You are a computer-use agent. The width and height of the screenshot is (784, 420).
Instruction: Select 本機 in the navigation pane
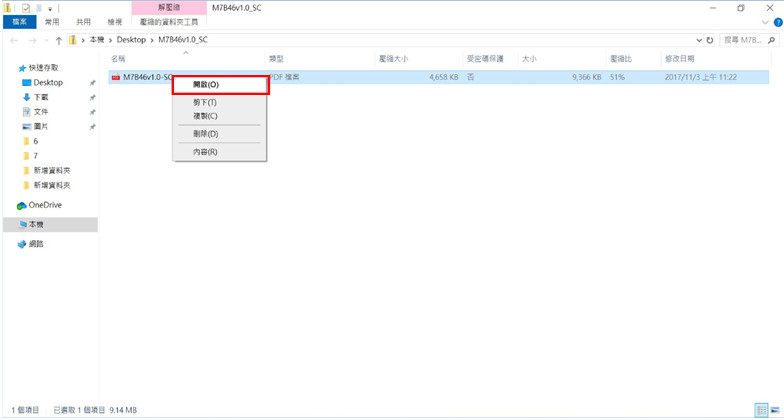click(x=36, y=225)
